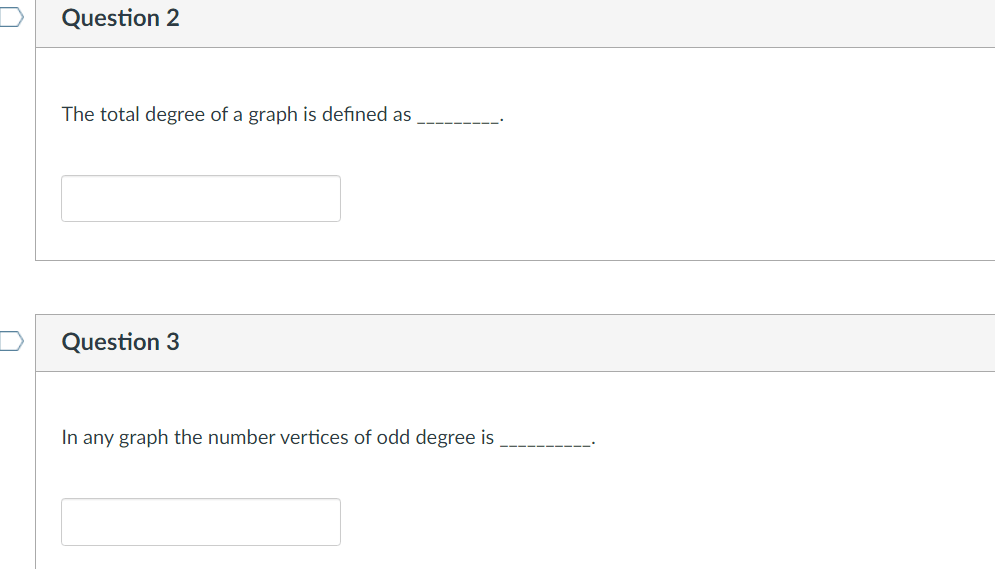
Task: Click the gray header bar of Question 3
Action: (x=515, y=343)
